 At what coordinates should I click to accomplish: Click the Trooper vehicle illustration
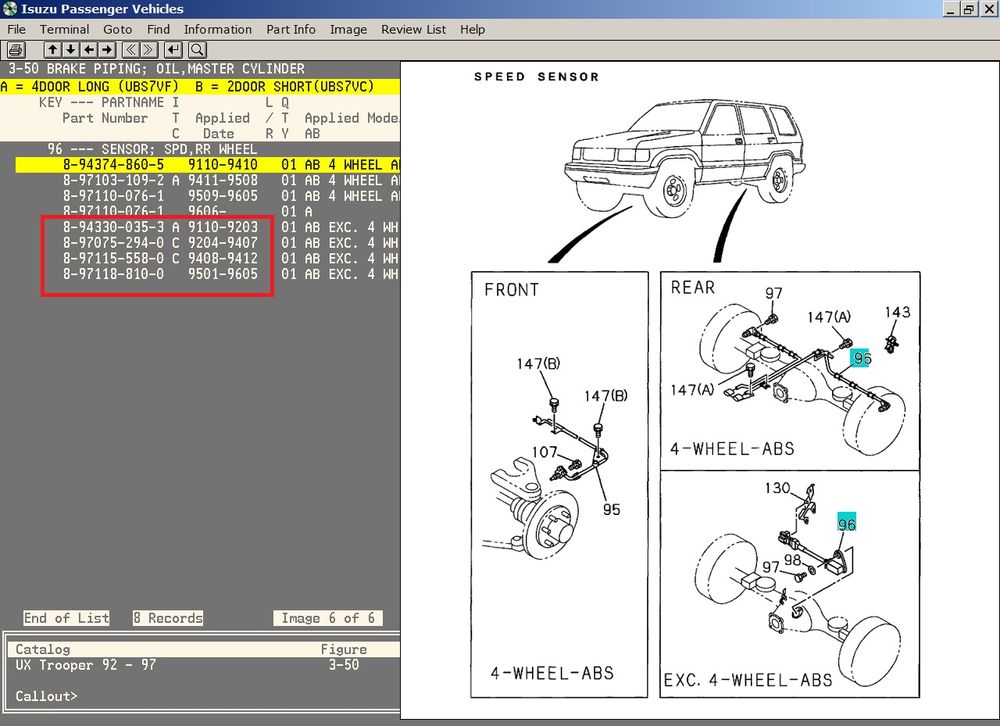pyautogui.click(x=684, y=158)
